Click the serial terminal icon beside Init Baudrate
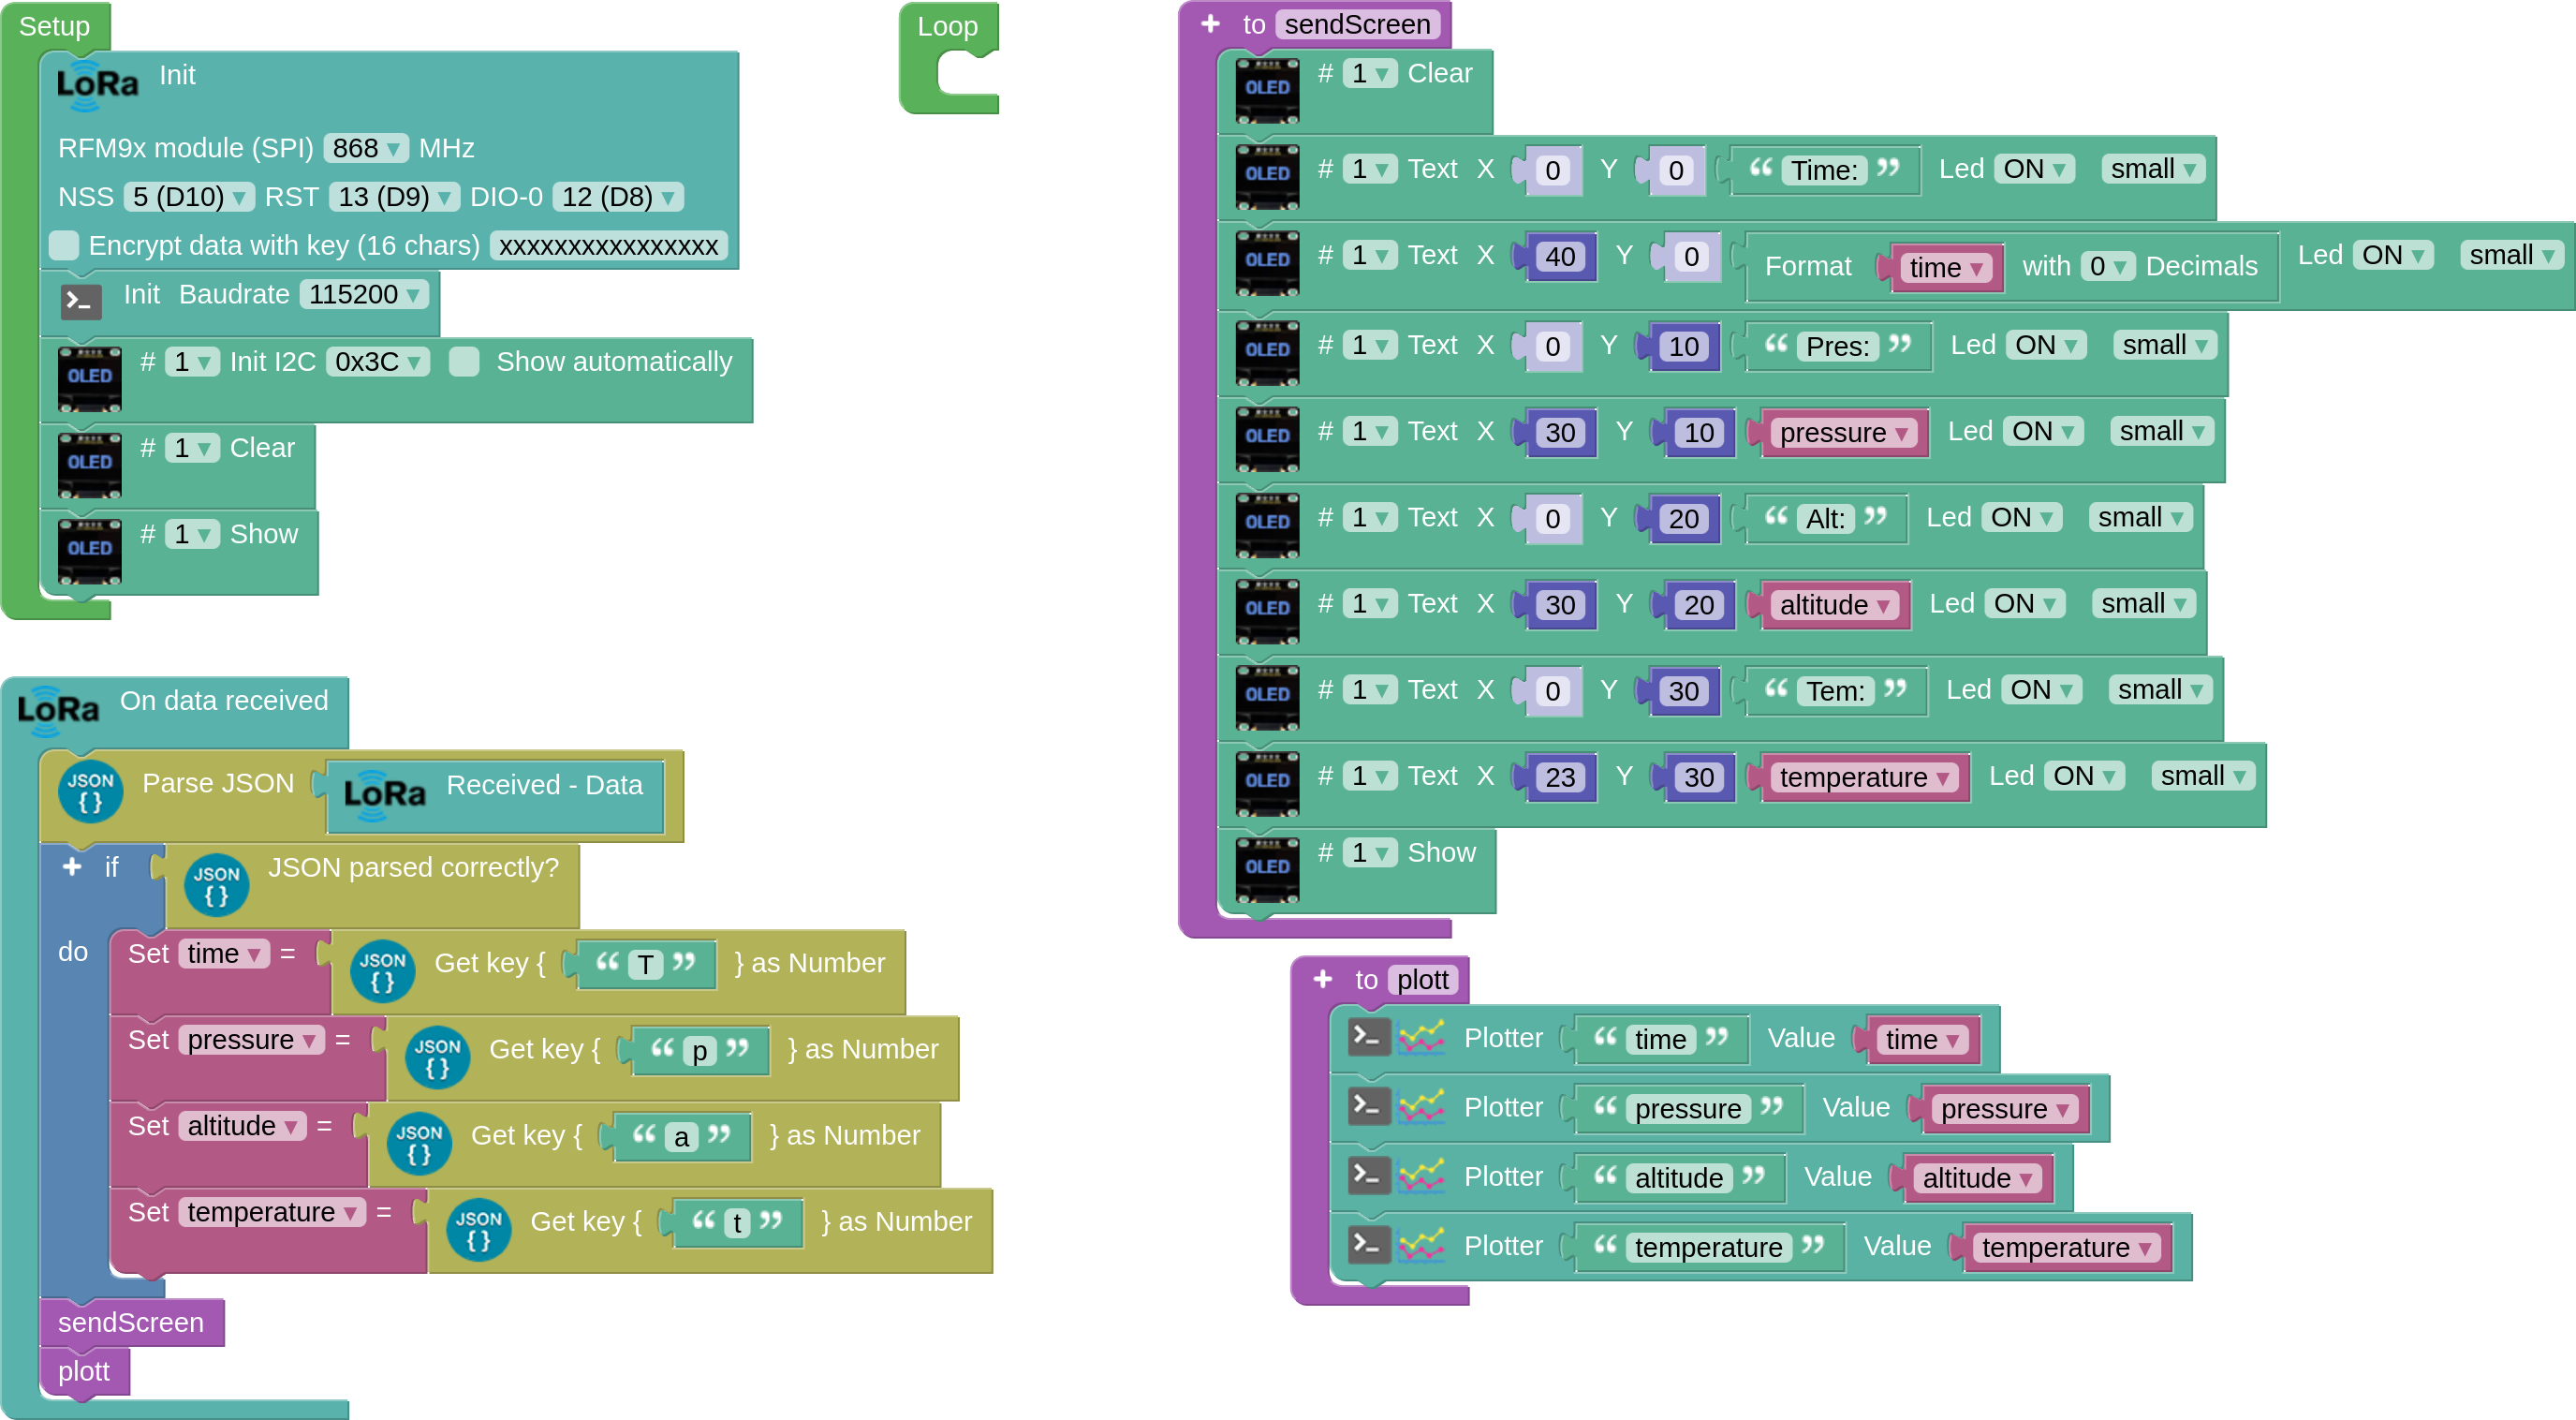Image resolution: width=2576 pixels, height=1420 pixels. 81,300
